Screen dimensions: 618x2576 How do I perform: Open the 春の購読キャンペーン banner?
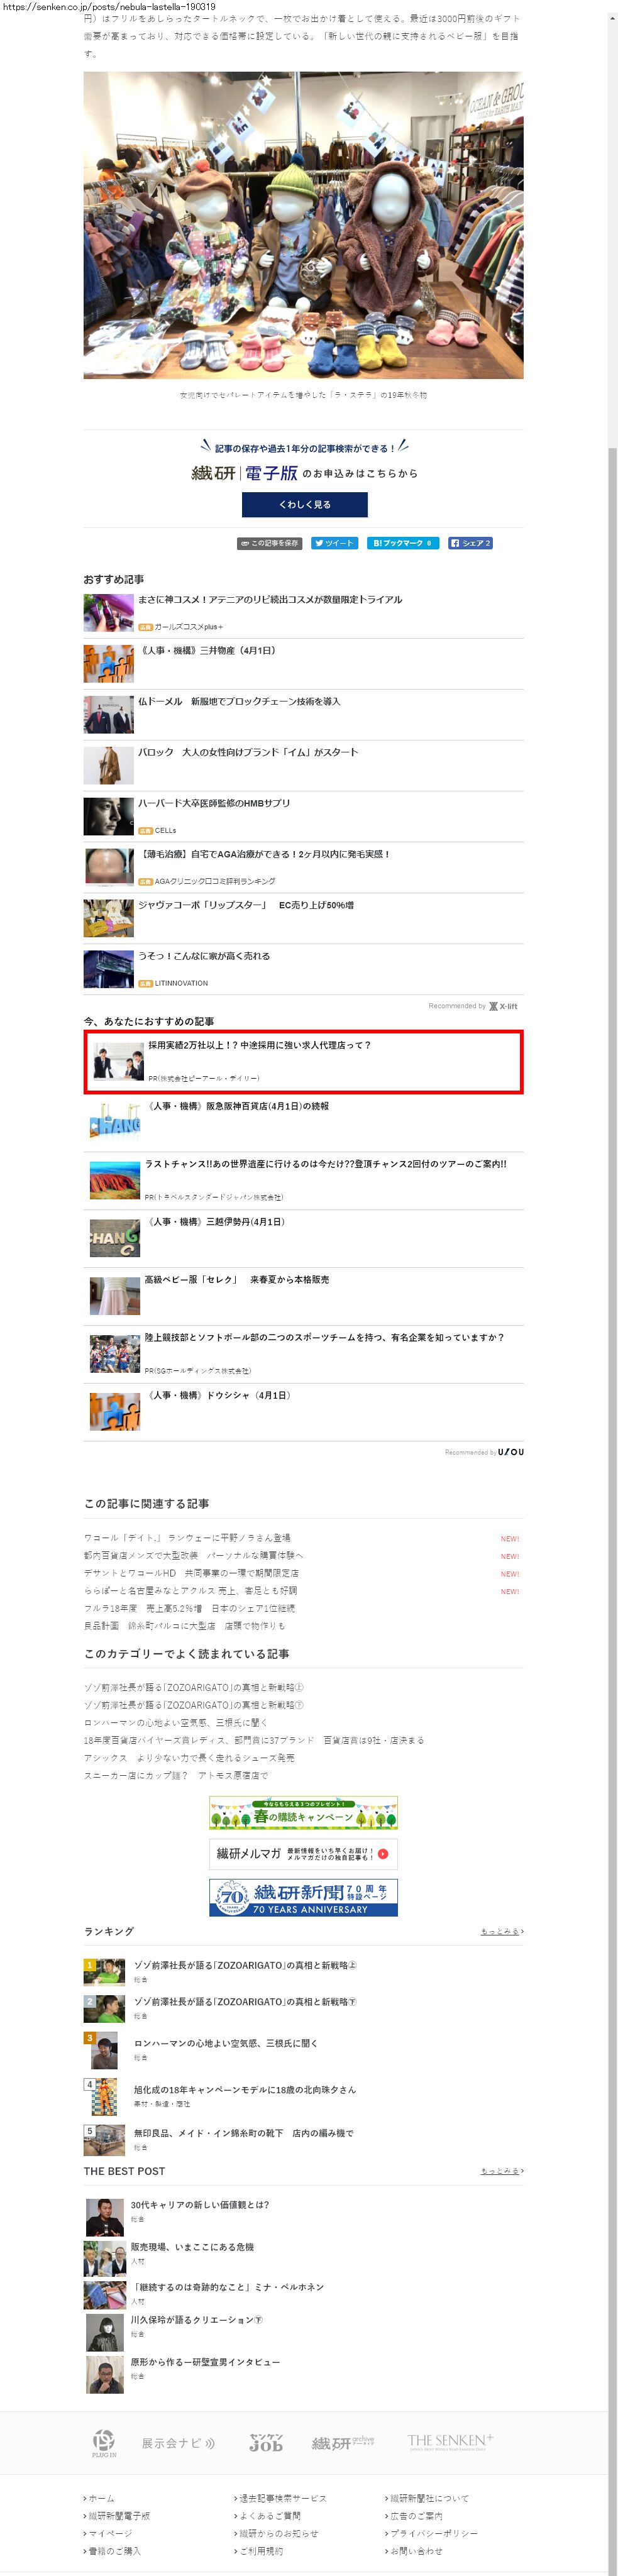click(x=303, y=1813)
